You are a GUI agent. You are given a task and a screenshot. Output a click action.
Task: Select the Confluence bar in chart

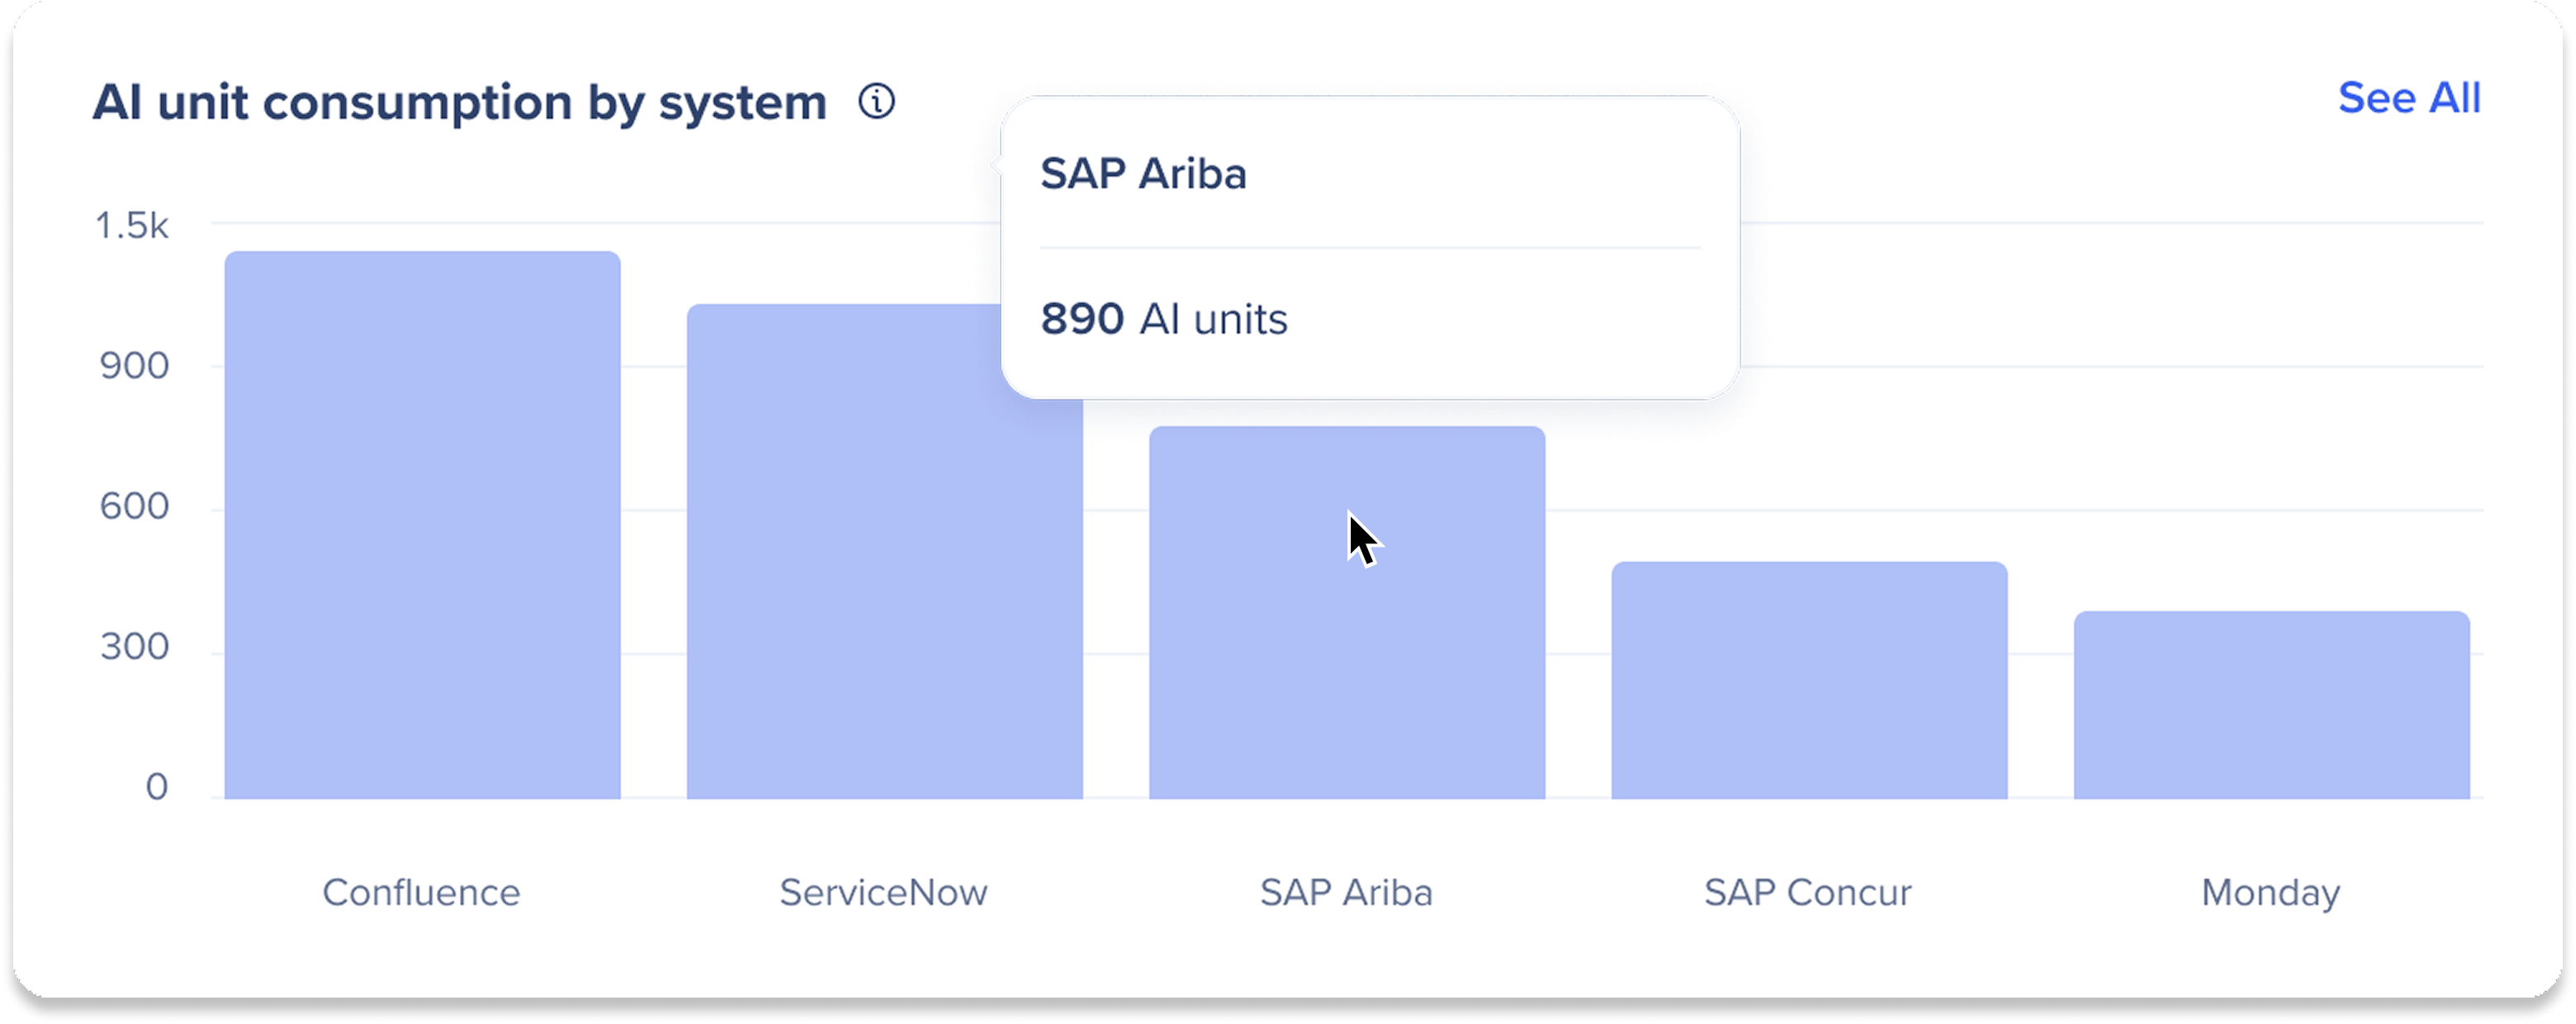422,525
